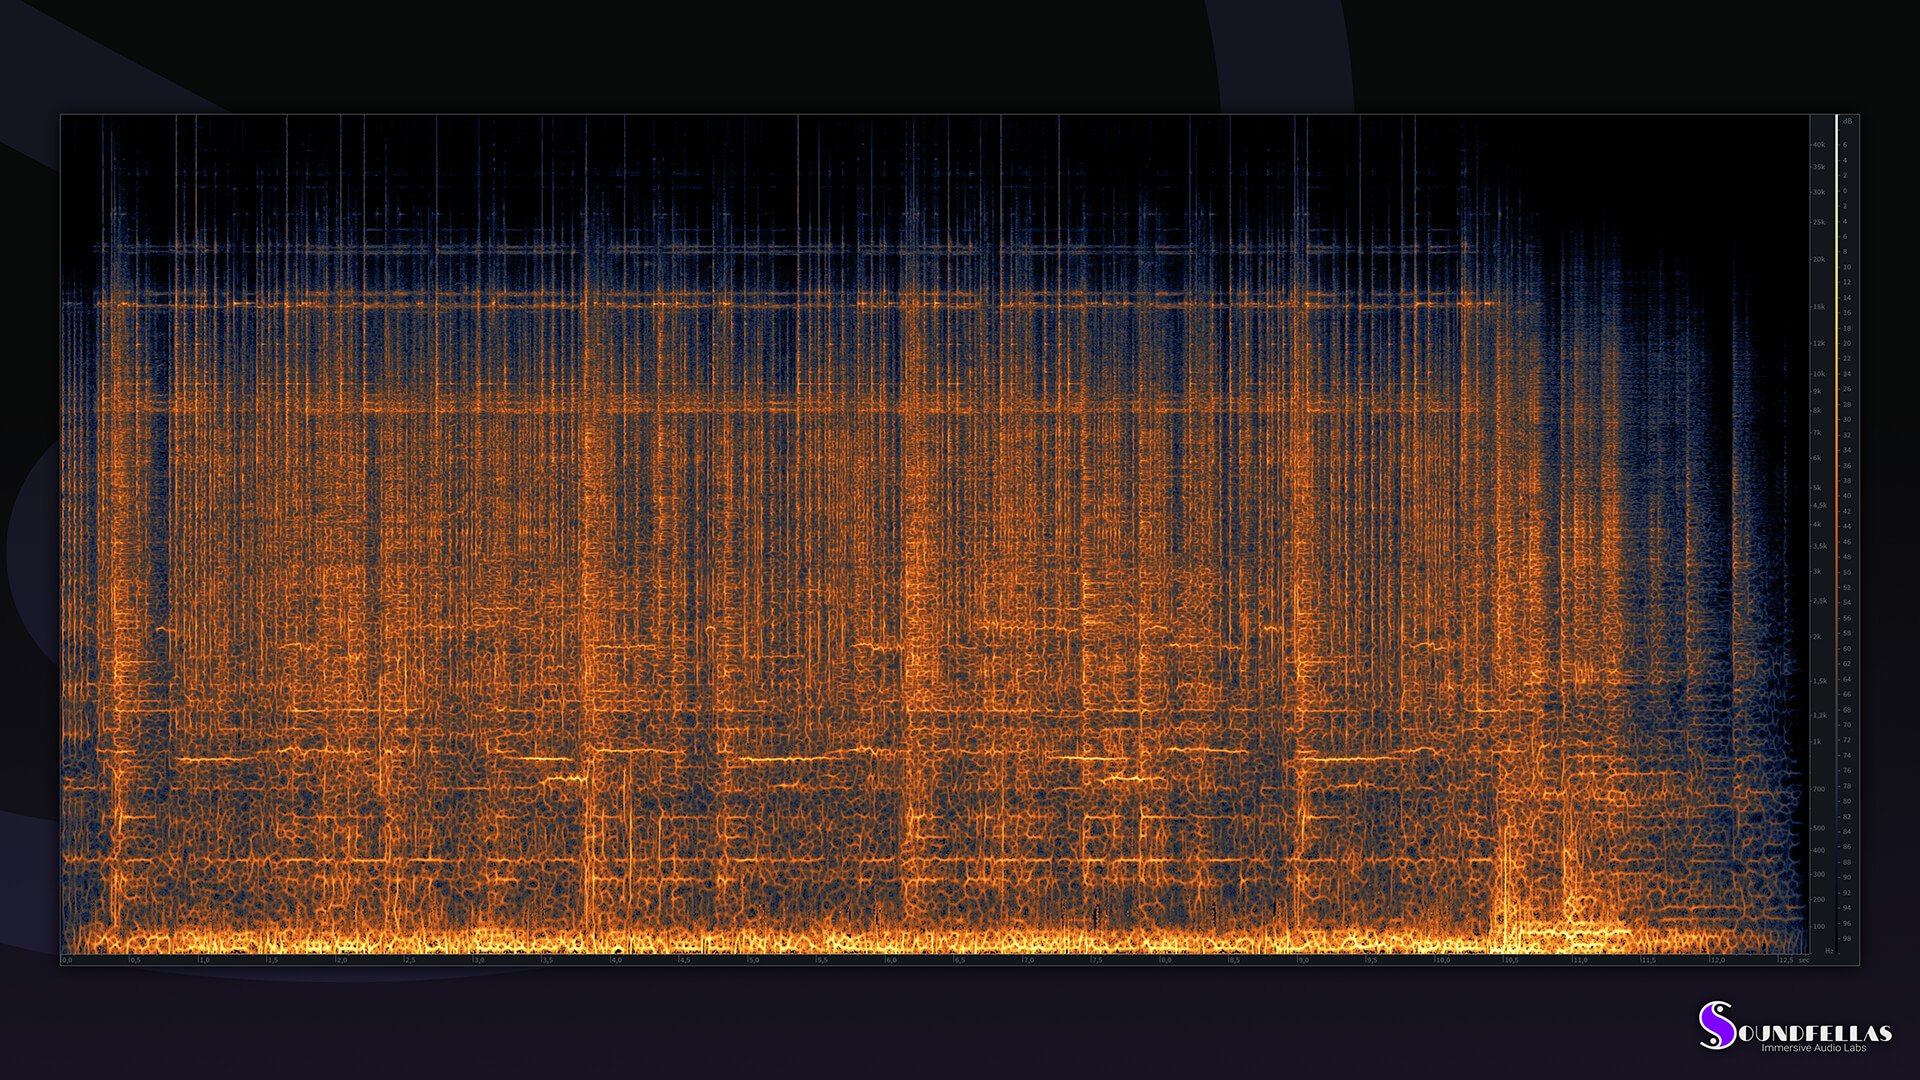Click the 12,0 second time ruler mark
This screenshot has height=1080, width=1920.
(x=1716, y=960)
